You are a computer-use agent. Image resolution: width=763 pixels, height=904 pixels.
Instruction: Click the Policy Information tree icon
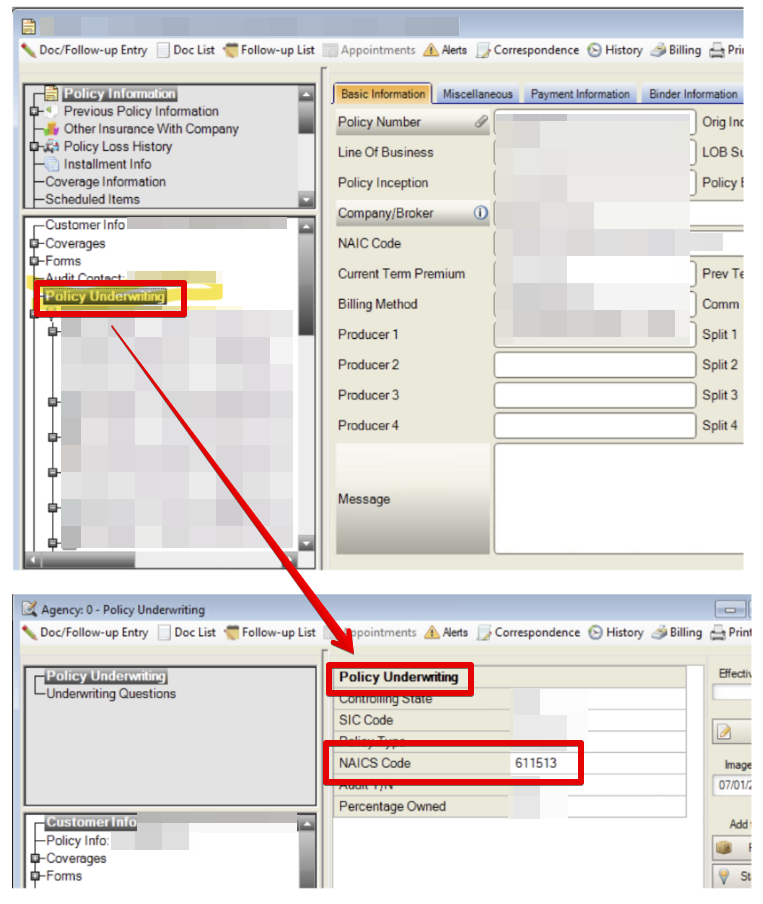51,93
